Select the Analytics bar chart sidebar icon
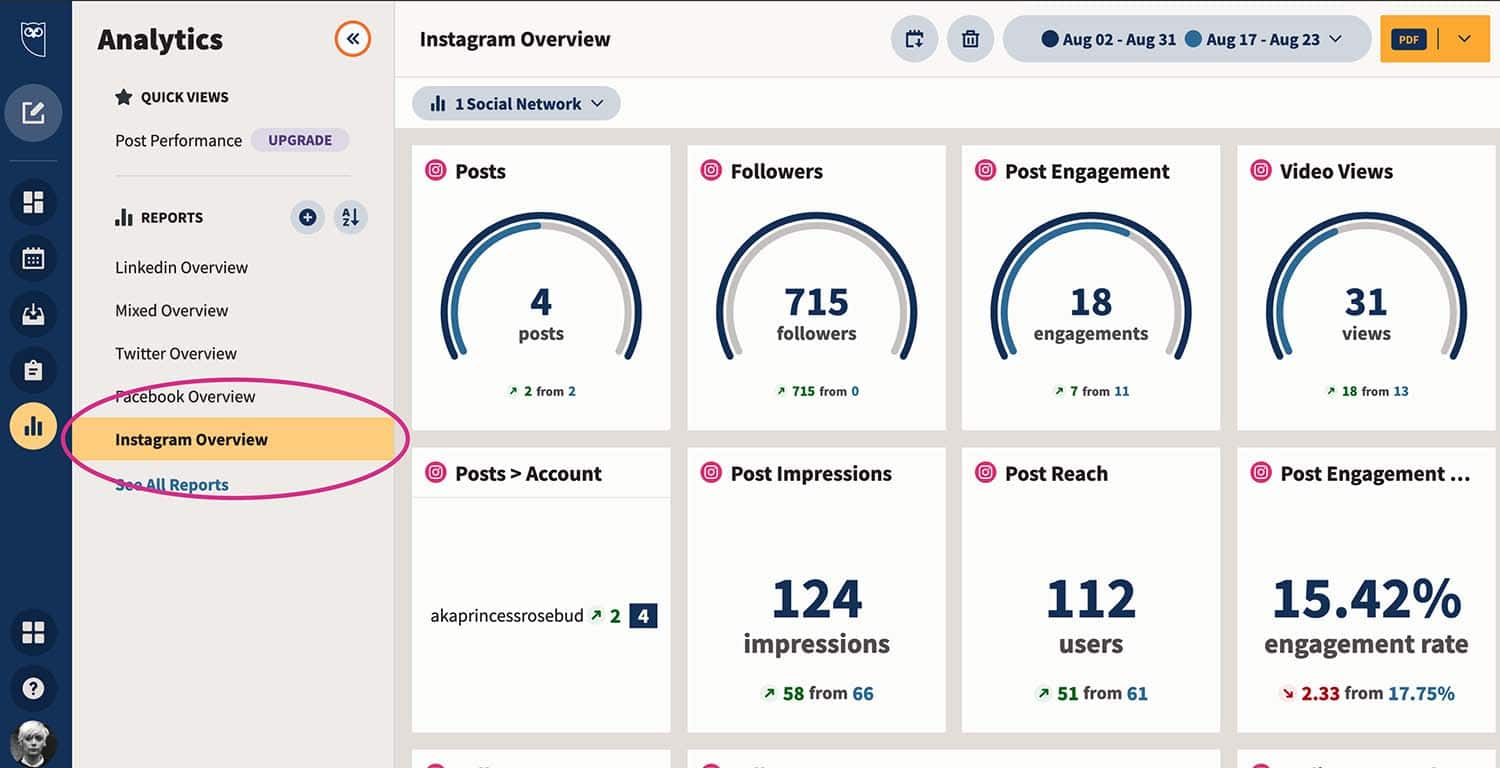1500x768 pixels. [33, 427]
